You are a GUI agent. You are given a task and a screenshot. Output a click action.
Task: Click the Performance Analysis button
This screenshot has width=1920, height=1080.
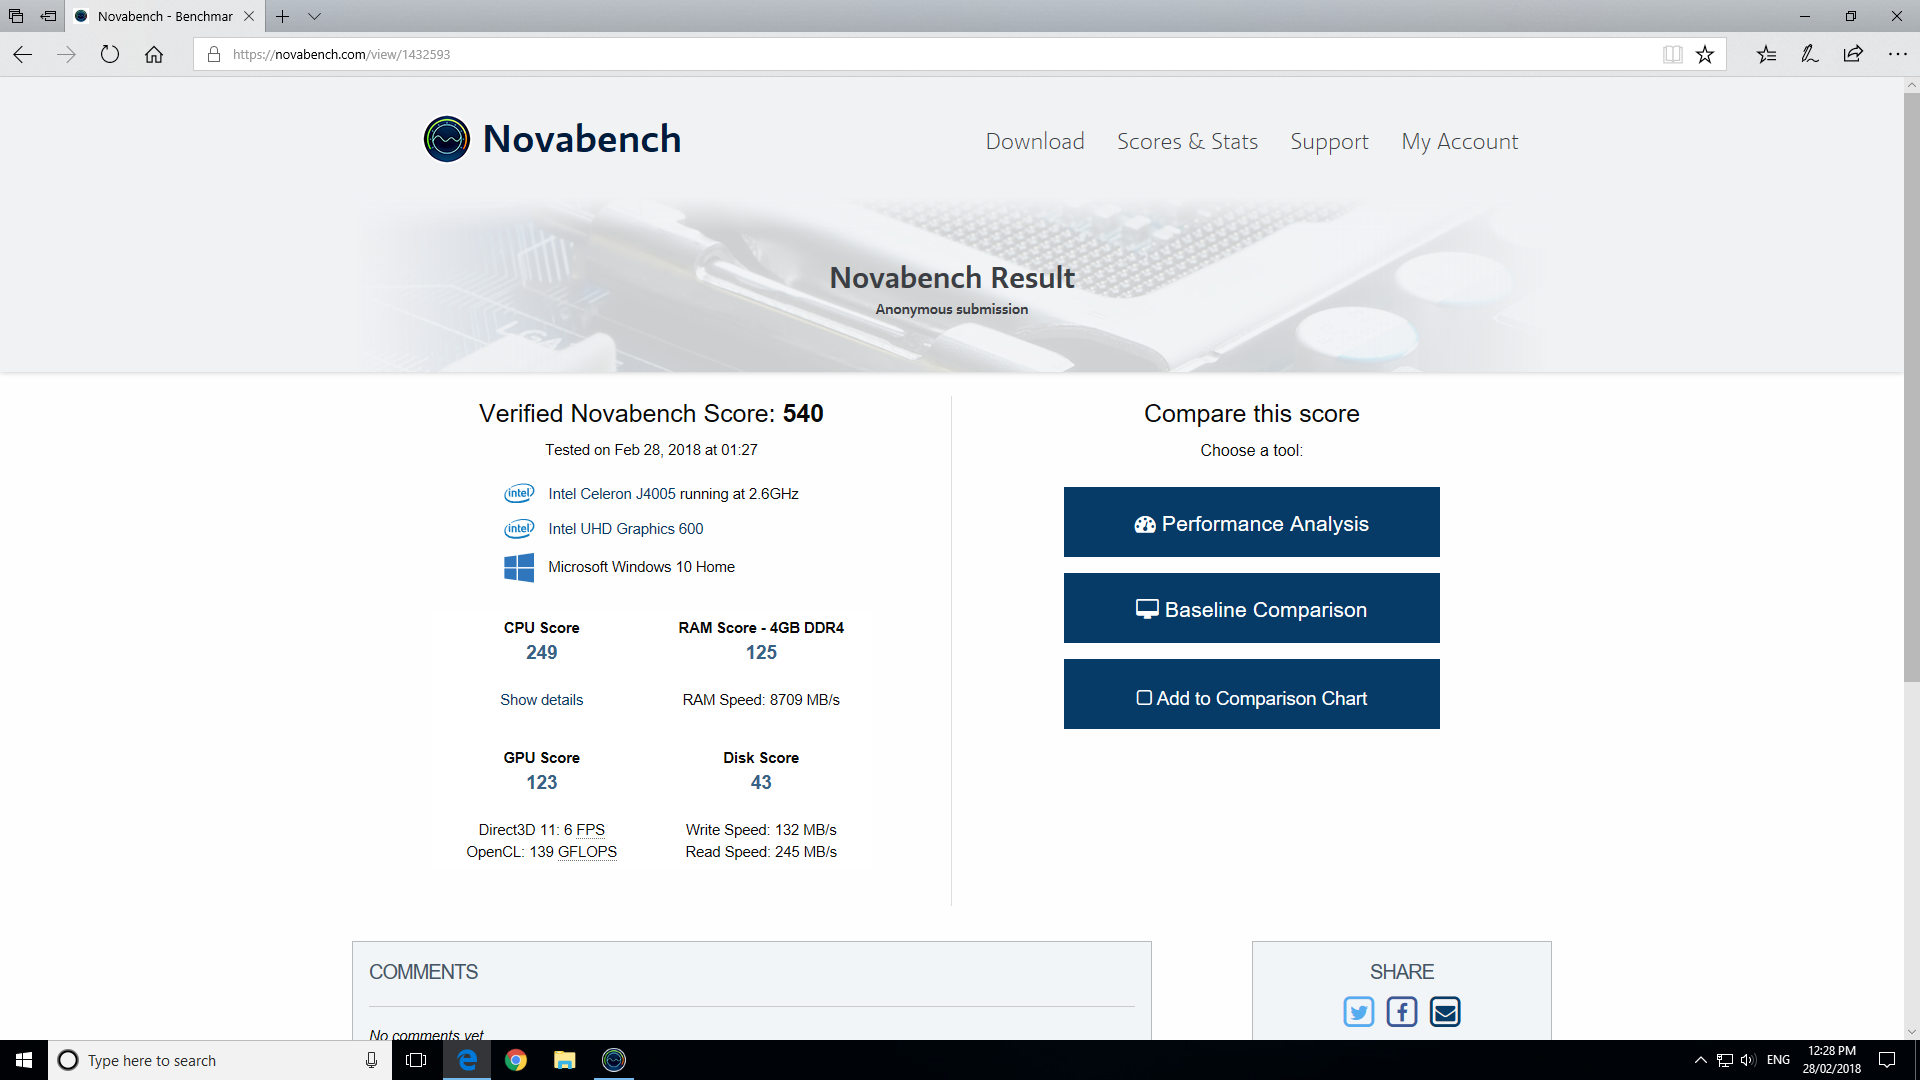pos(1251,523)
